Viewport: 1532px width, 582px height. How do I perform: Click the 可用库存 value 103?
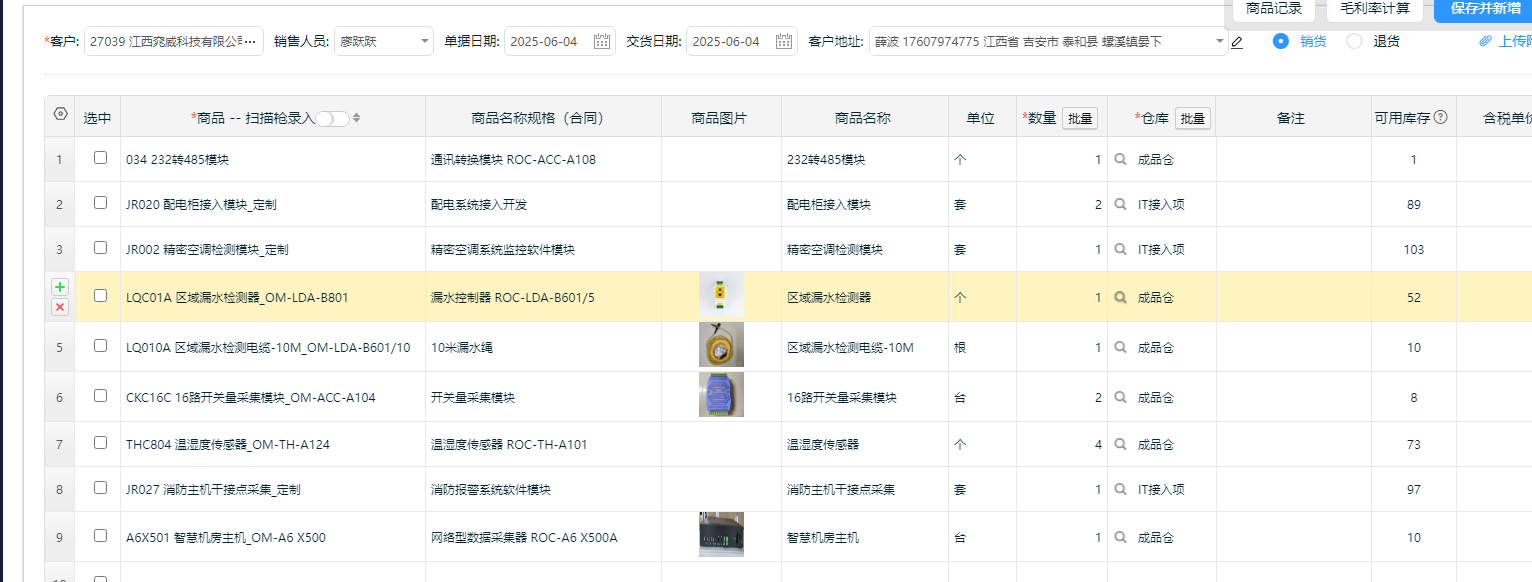(1413, 250)
